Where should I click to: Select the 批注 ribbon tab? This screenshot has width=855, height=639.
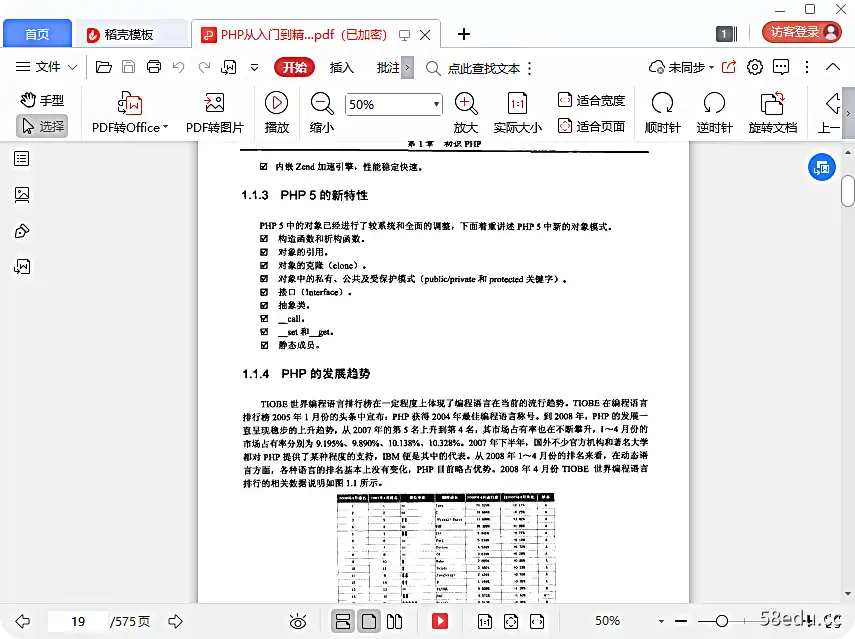tap(388, 68)
